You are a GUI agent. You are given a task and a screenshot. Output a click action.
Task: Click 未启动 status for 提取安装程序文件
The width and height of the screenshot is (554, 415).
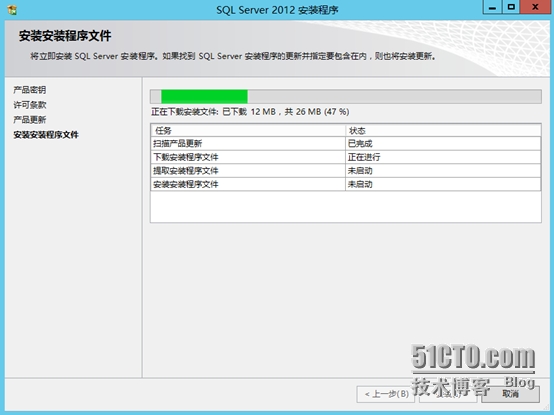pos(443,171)
